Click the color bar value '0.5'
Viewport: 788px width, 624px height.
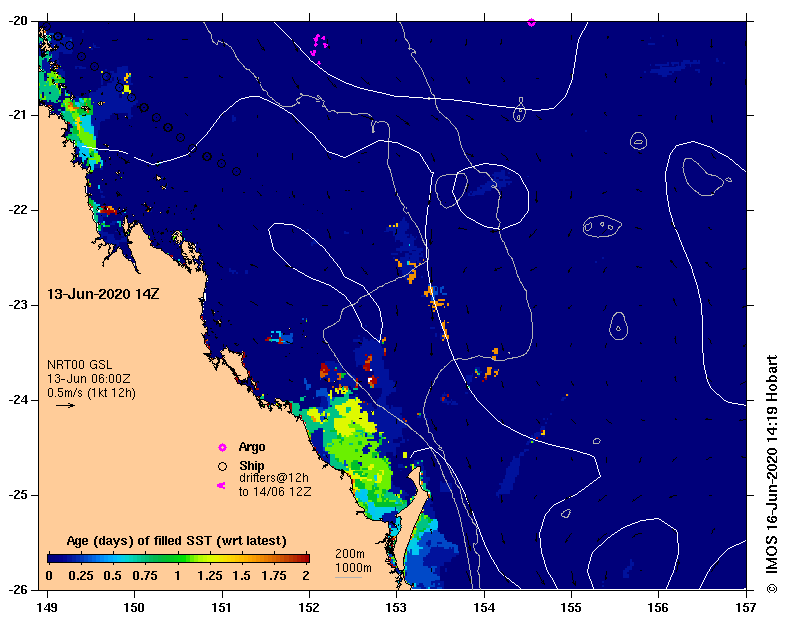[x=113, y=576]
